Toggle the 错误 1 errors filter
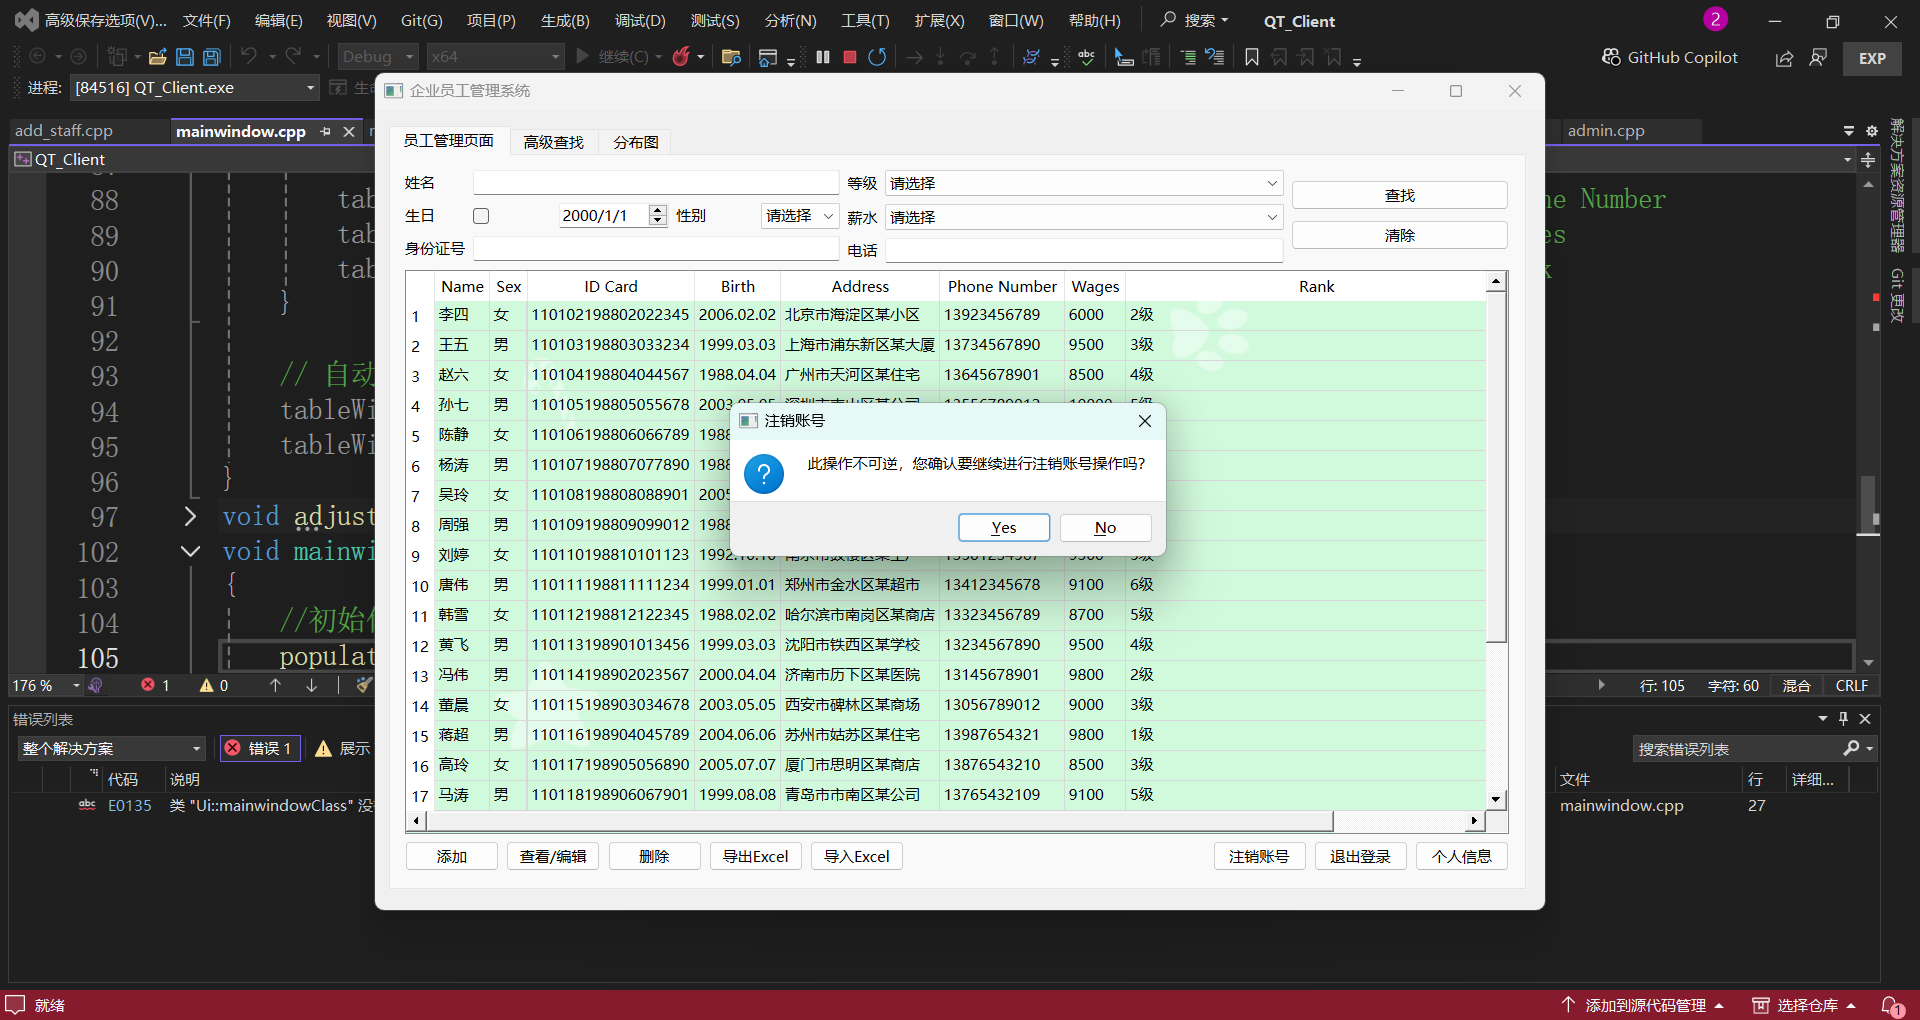 point(259,748)
